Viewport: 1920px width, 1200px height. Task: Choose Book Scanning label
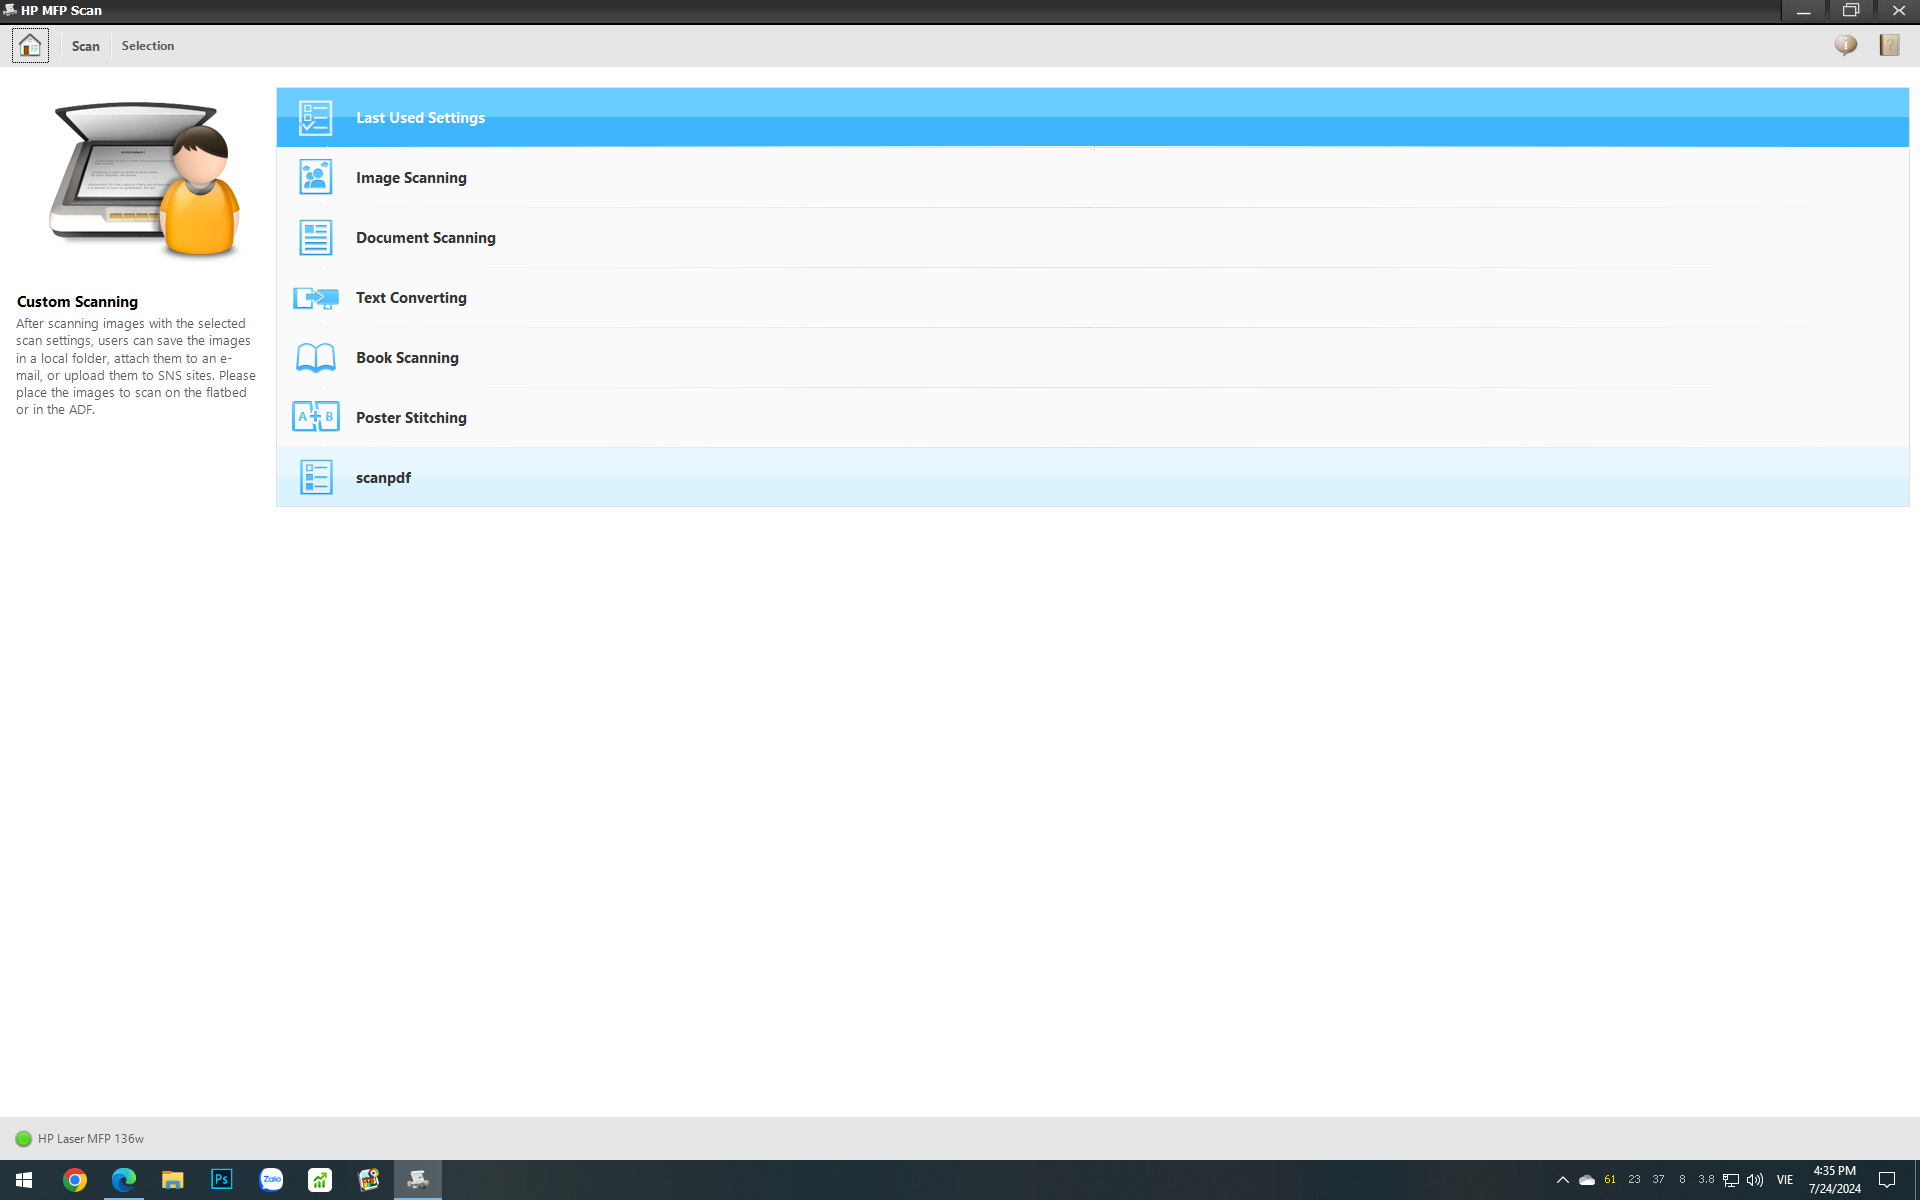point(407,358)
